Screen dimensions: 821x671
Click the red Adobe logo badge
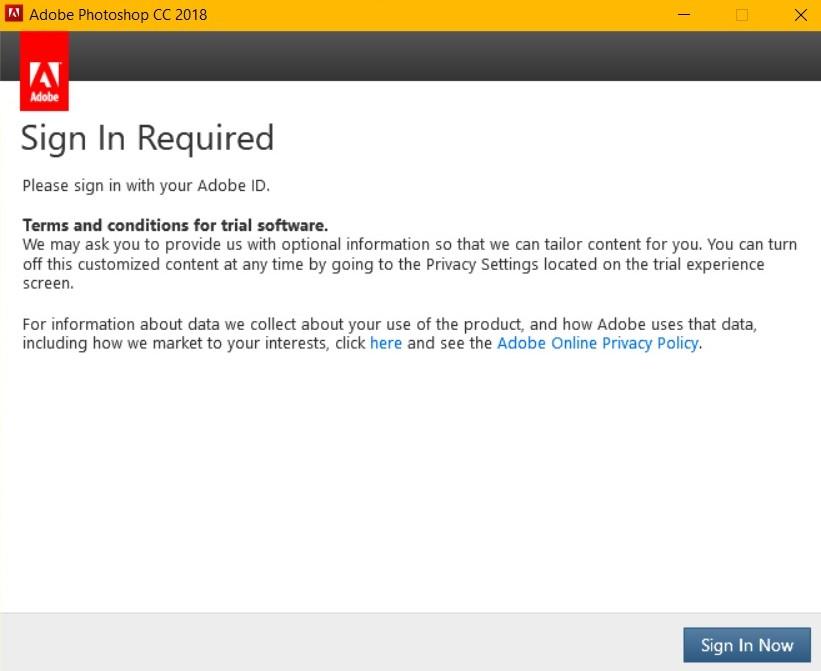click(x=45, y=71)
